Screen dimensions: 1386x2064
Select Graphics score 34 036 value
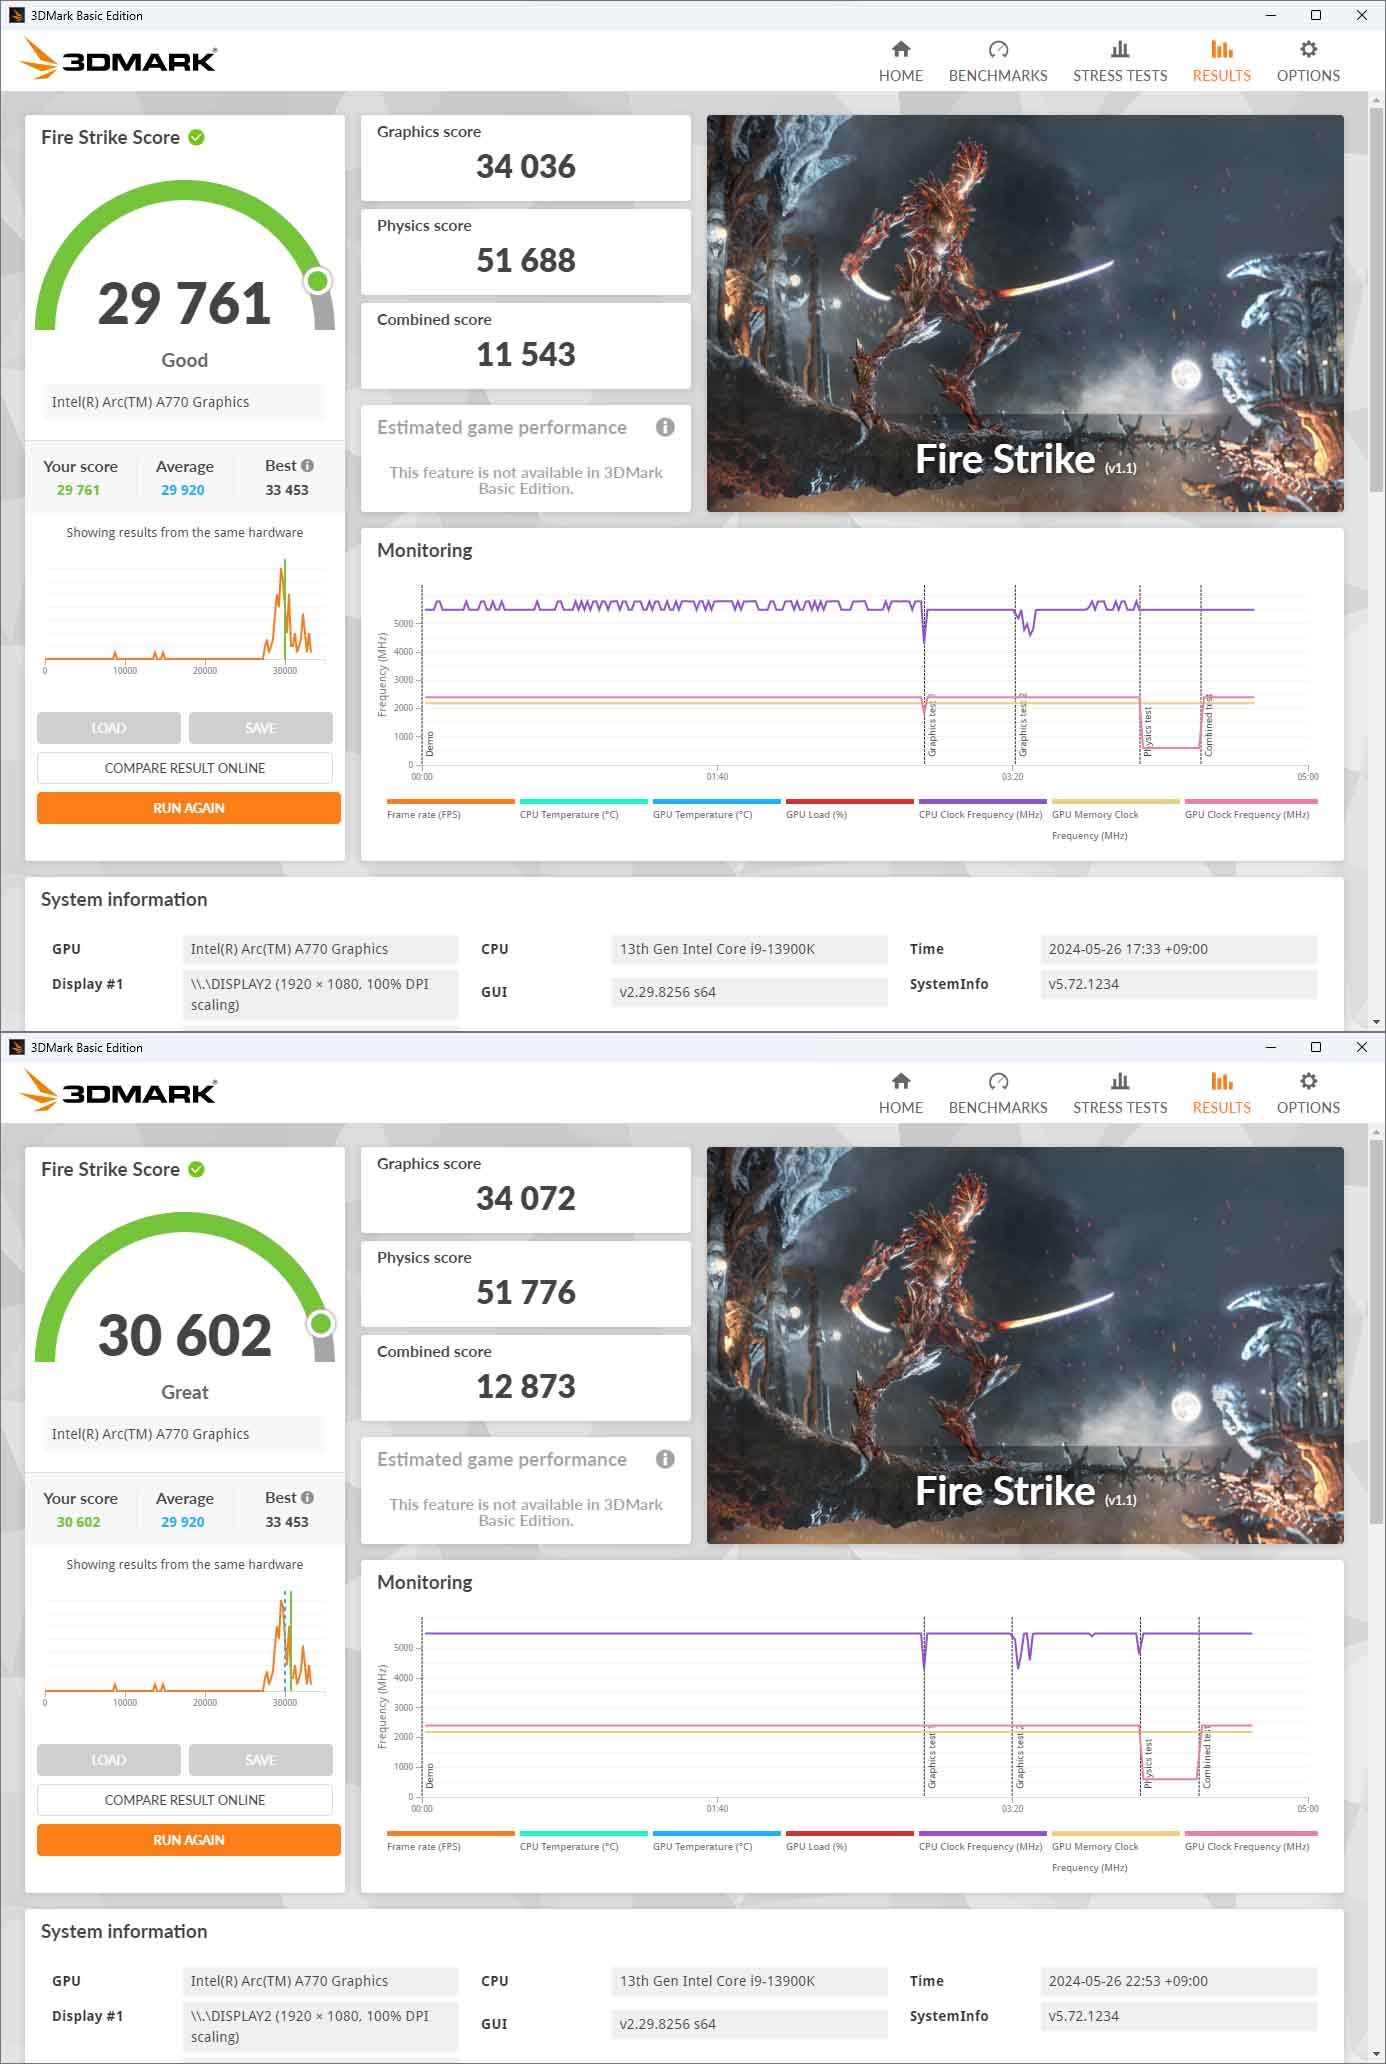pyautogui.click(x=526, y=166)
